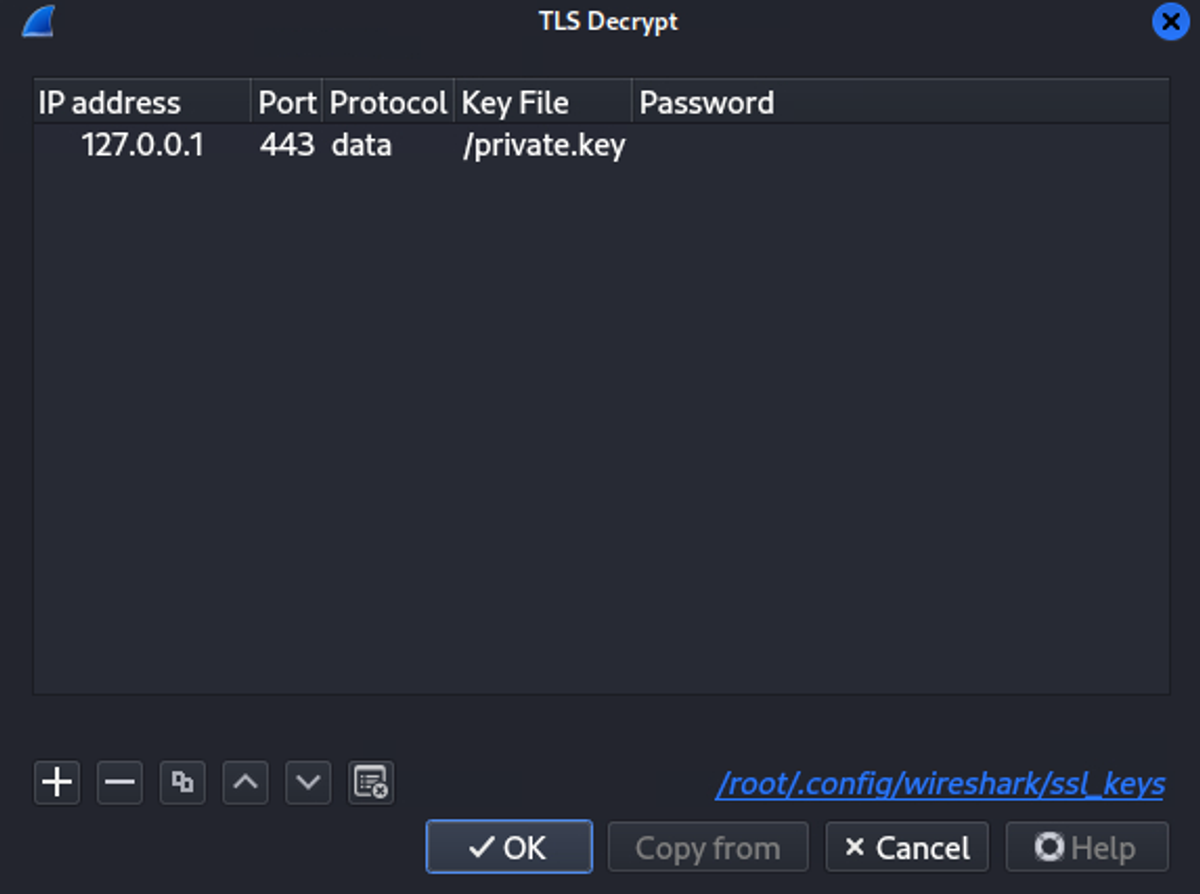Sort by IP address column header
The image size is (1200, 894).
point(142,102)
